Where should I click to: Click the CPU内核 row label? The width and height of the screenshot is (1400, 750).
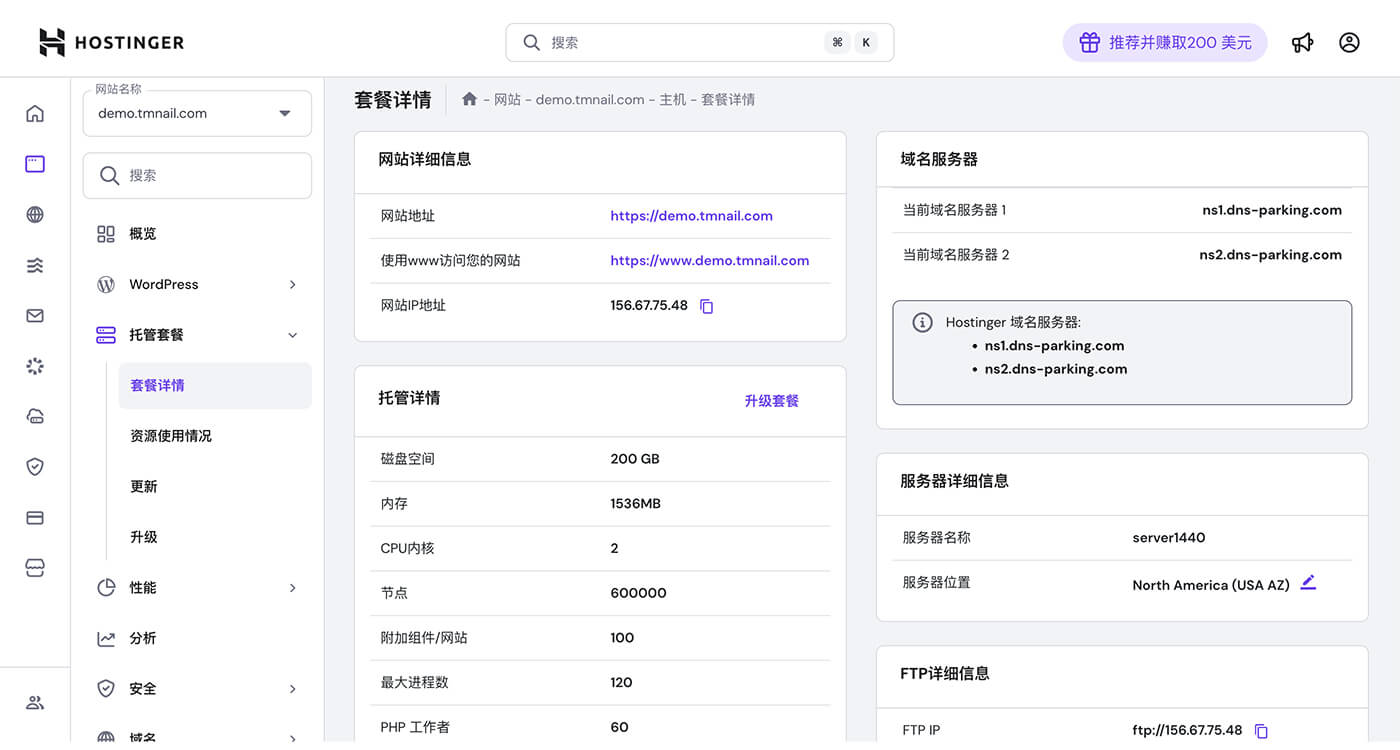point(407,549)
